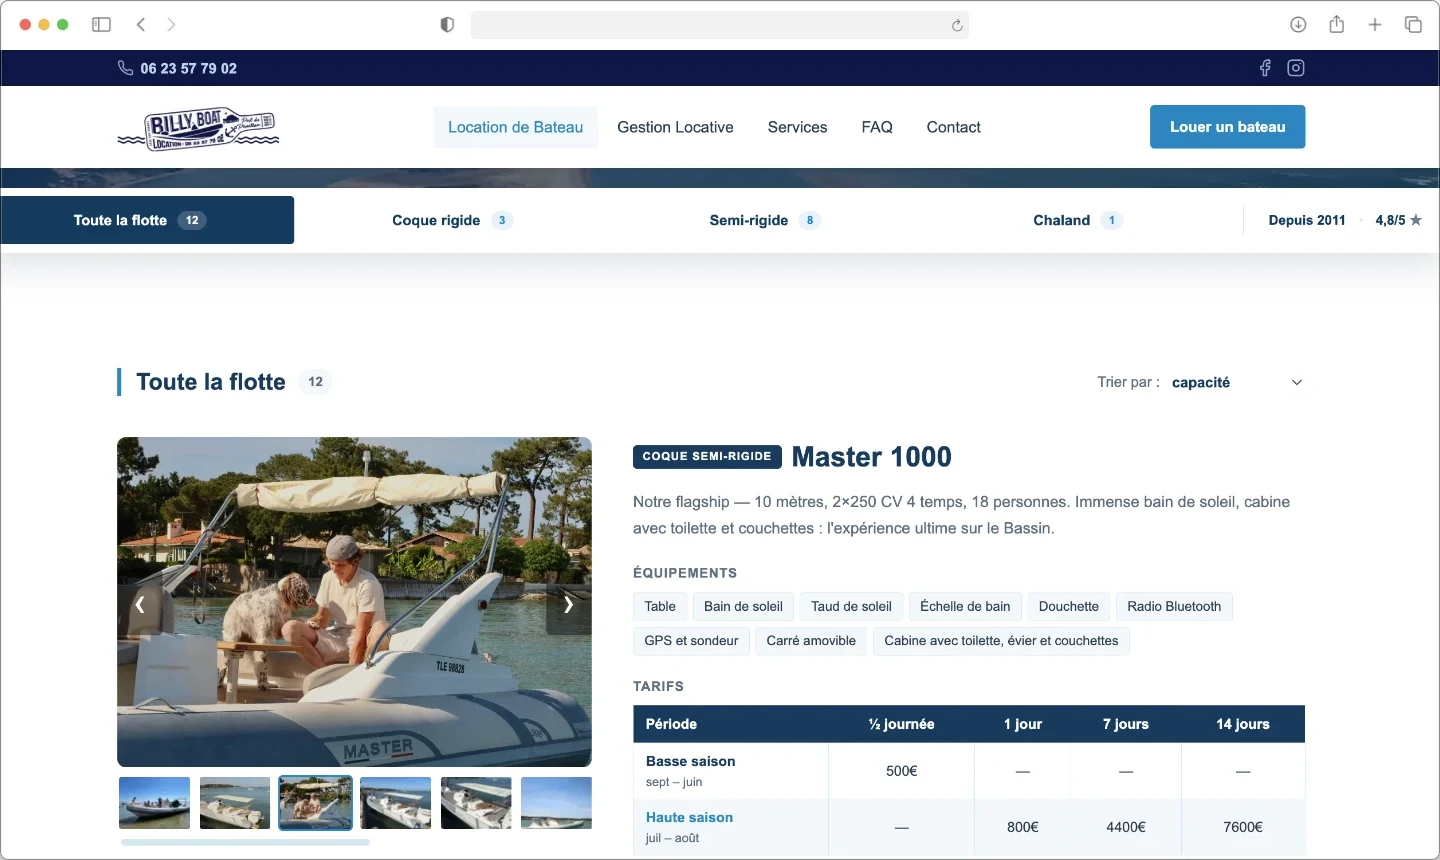Click the gallery thumbnail scrollbar
This screenshot has height=860, width=1440.
point(245,842)
